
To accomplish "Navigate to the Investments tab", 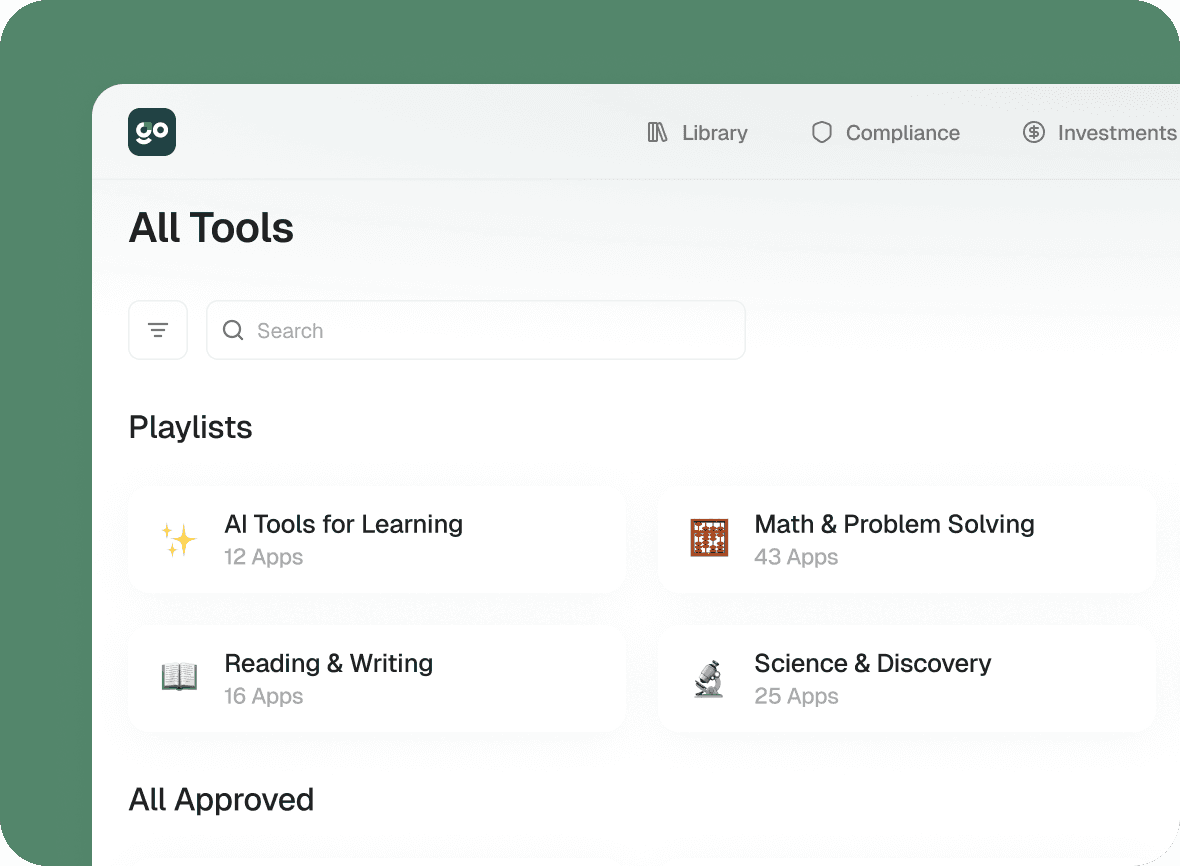I will tap(1099, 132).
